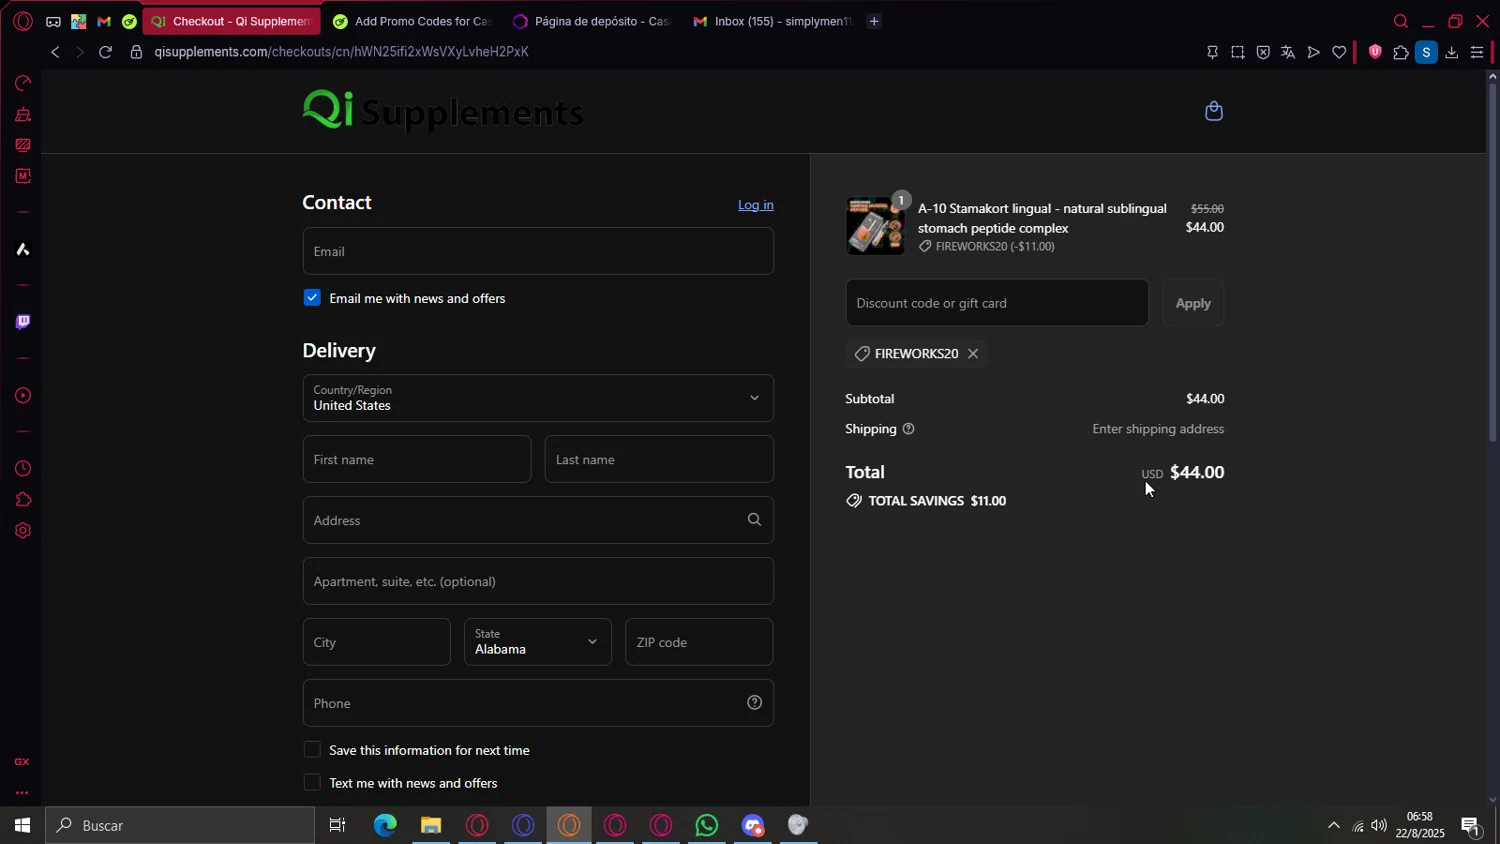Open Settings gear in Opera sidebar
The width and height of the screenshot is (1500, 844).
coord(23,531)
